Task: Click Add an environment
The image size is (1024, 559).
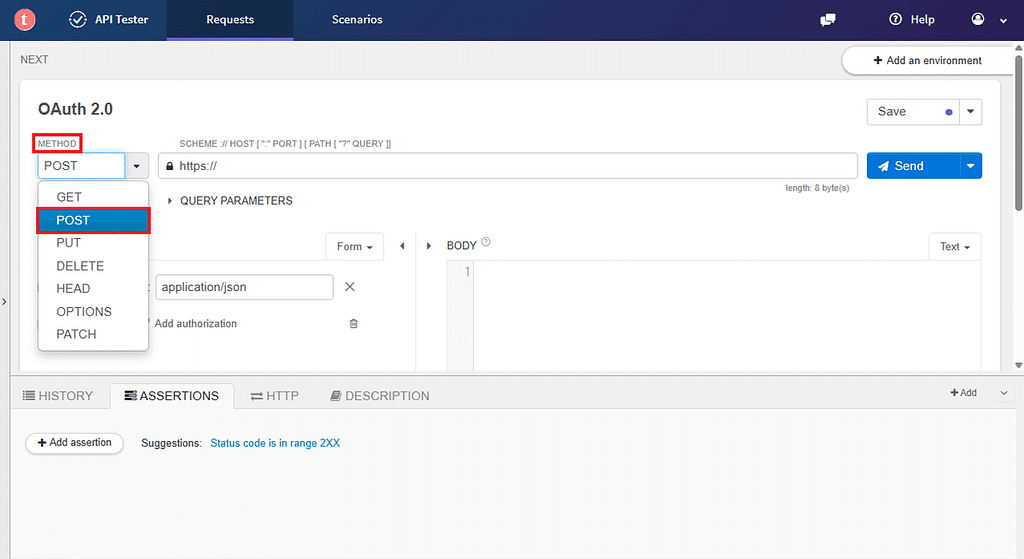Action: (927, 60)
